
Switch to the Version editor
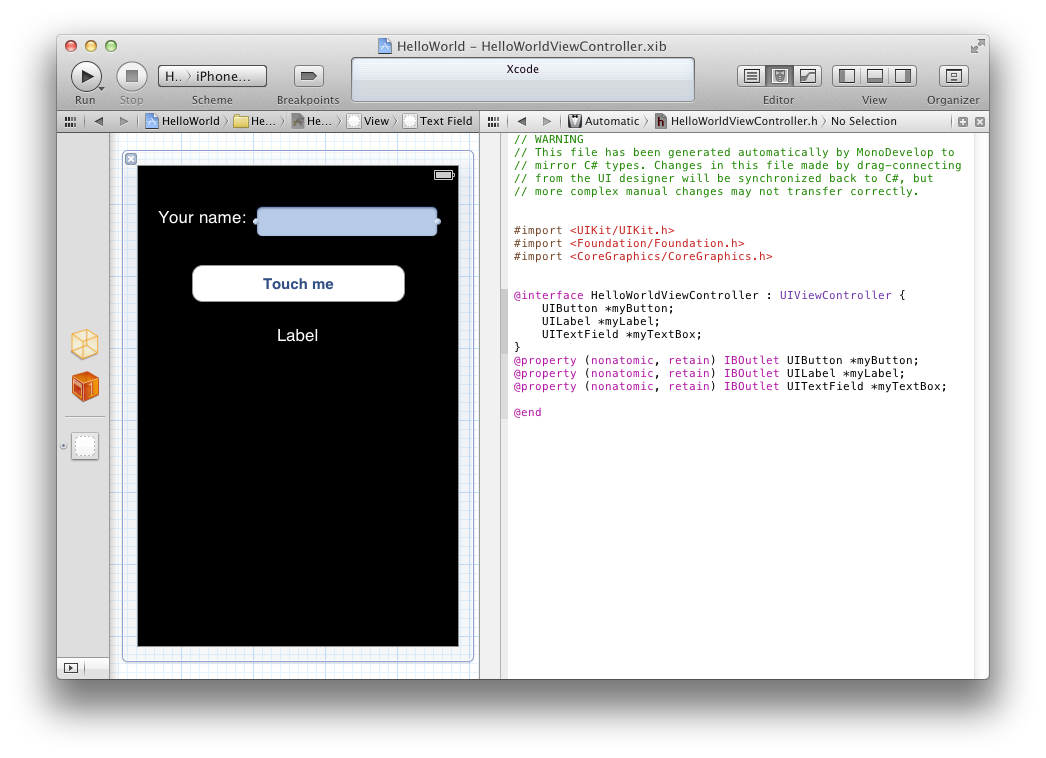[807, 76]
